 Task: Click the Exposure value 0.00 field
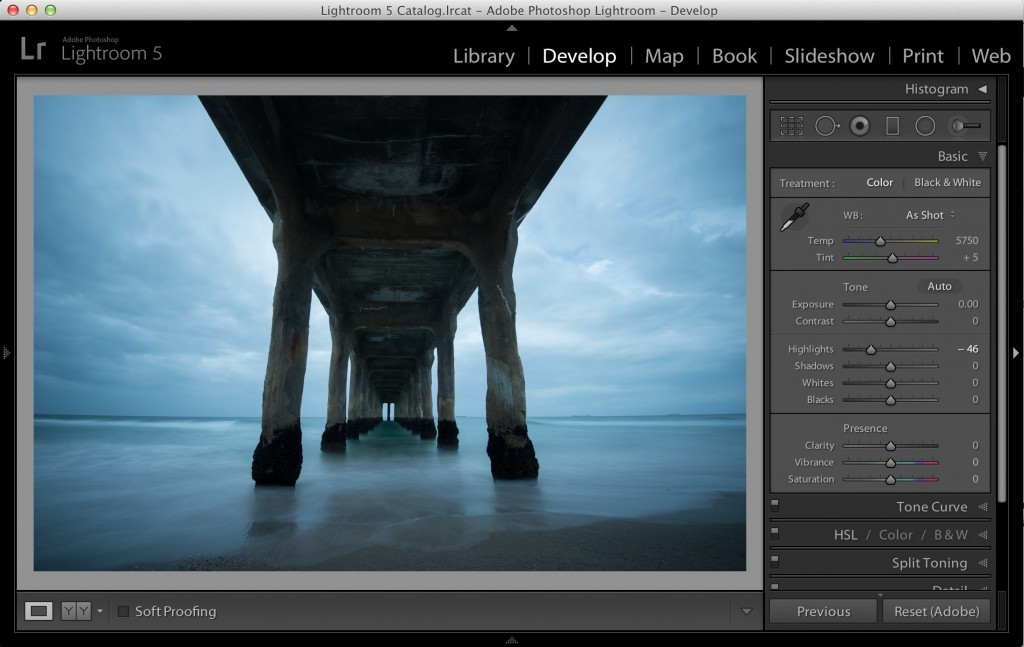point(968,304)
